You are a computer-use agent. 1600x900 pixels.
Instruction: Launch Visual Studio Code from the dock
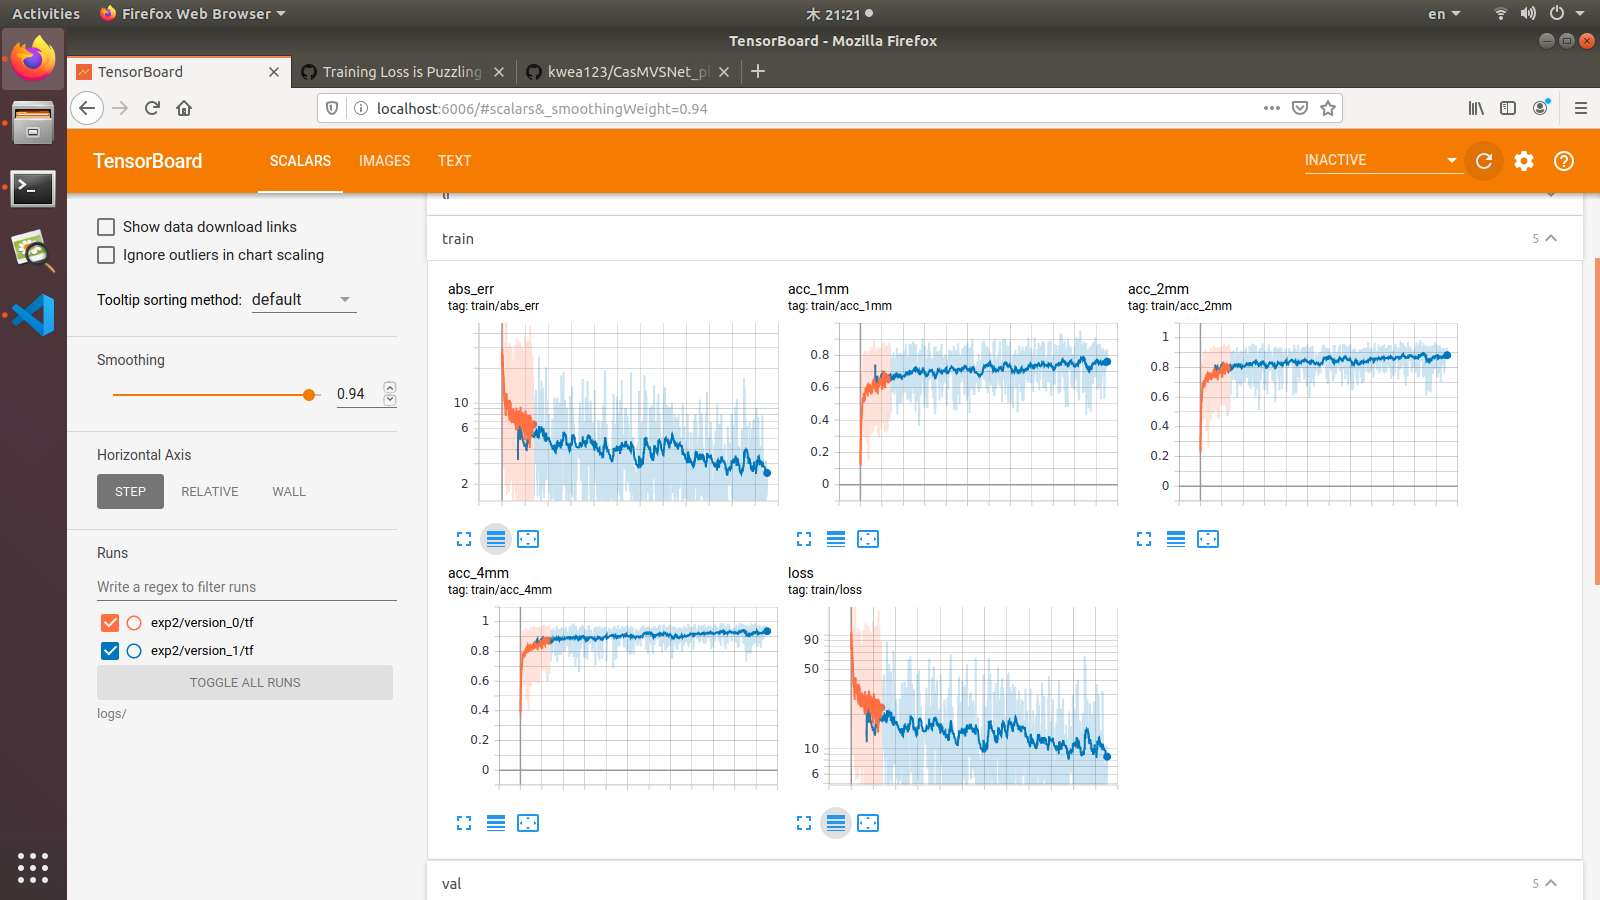click(33, 315)
